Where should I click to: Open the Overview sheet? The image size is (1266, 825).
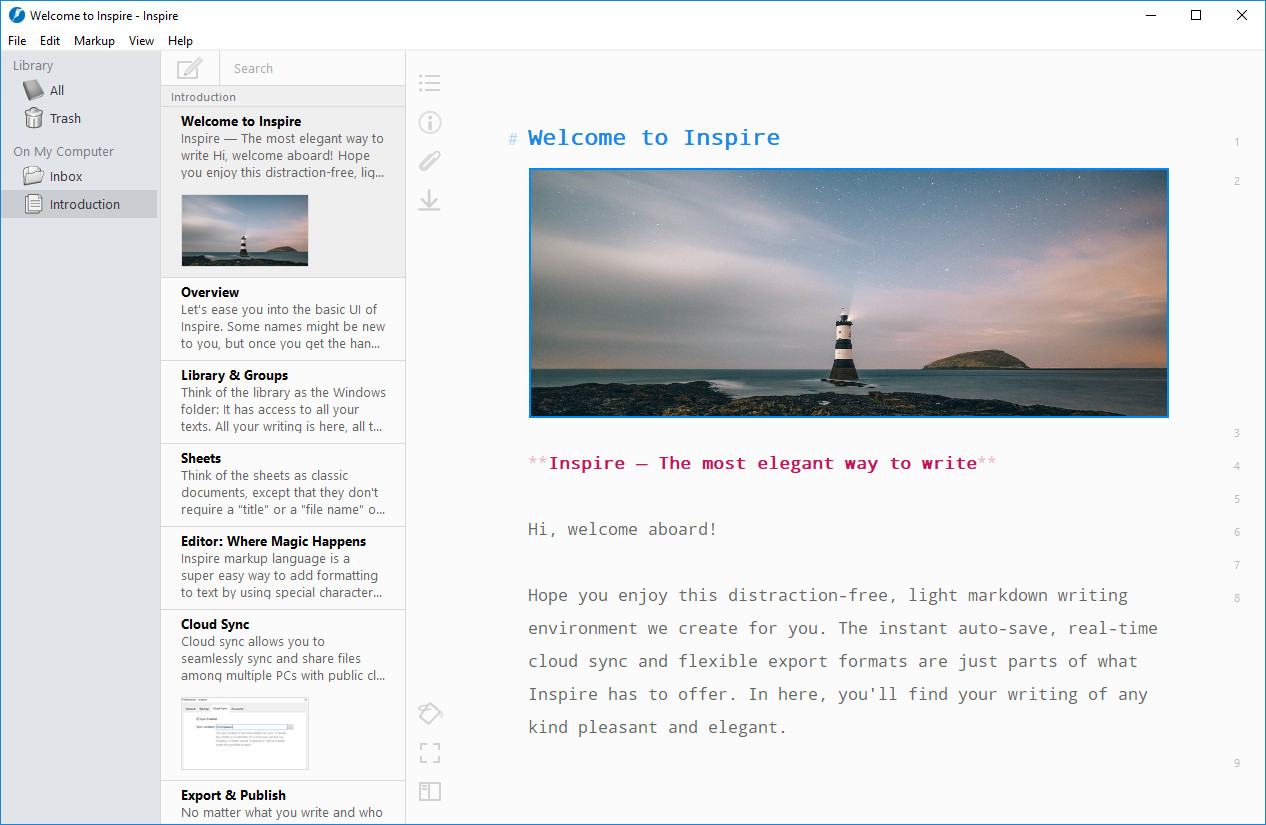283,319
